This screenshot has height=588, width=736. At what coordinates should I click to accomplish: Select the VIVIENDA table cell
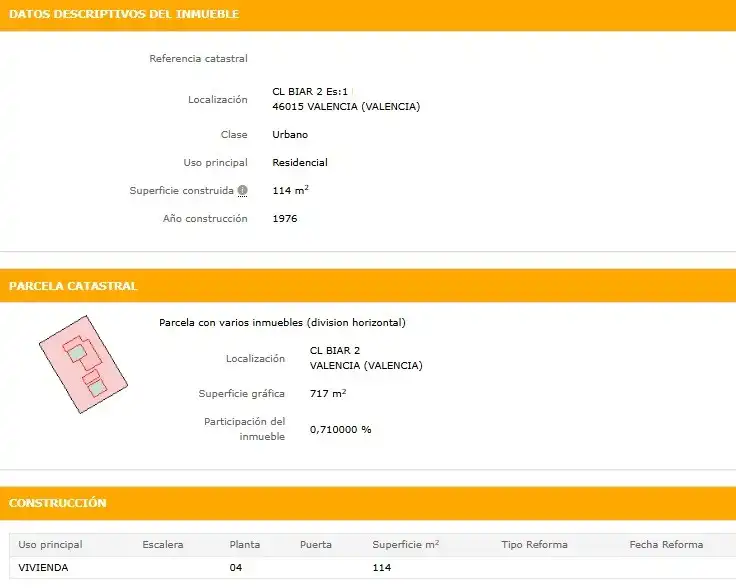pos(43,568)
